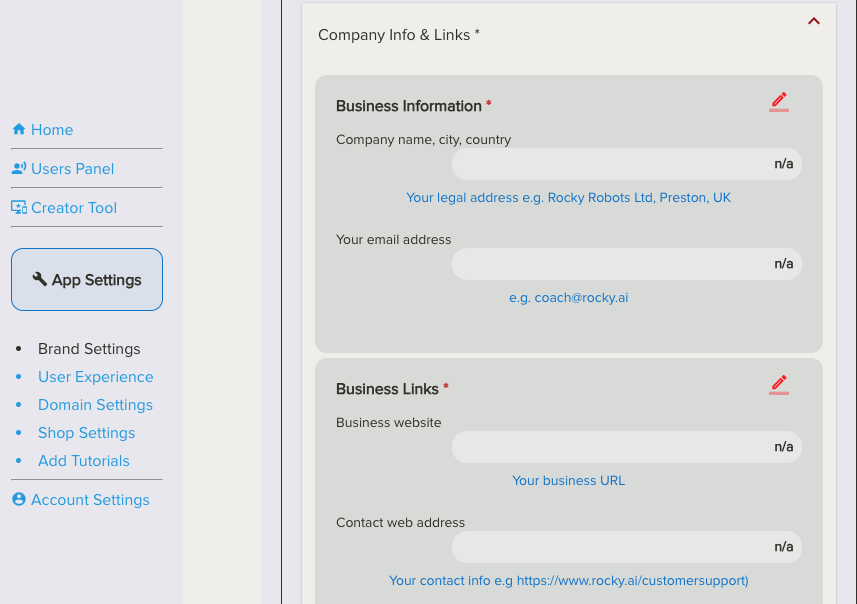
Task: Focus the Business website field
Action: coord(626,447)
